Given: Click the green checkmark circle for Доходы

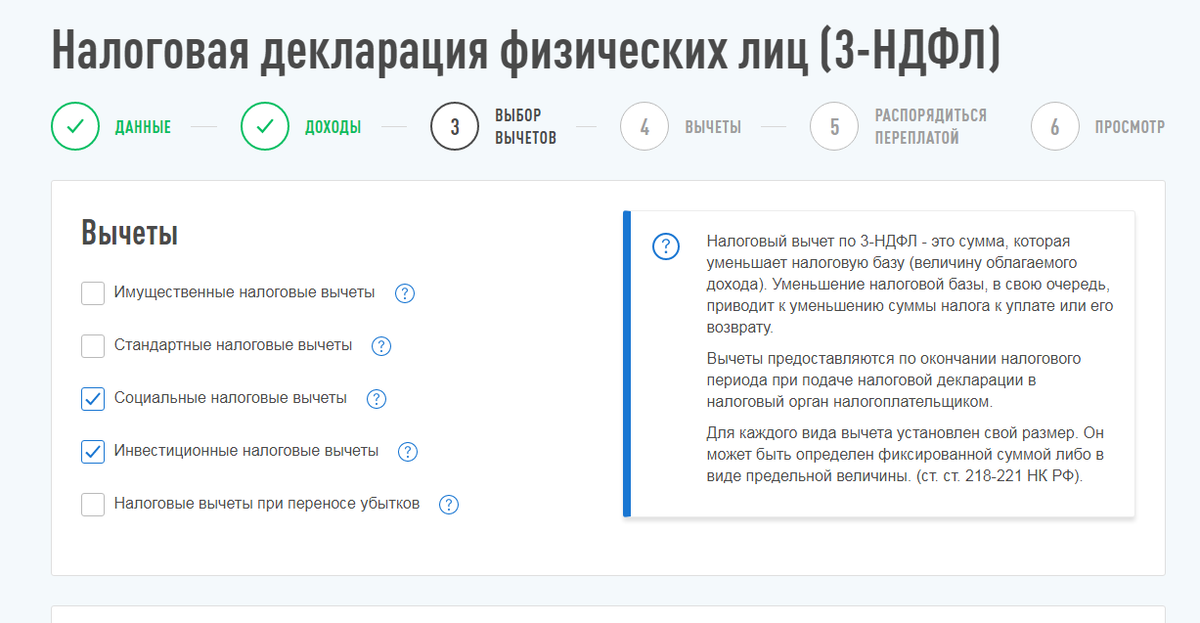Looking at the screenshot, I should [265, 127].
